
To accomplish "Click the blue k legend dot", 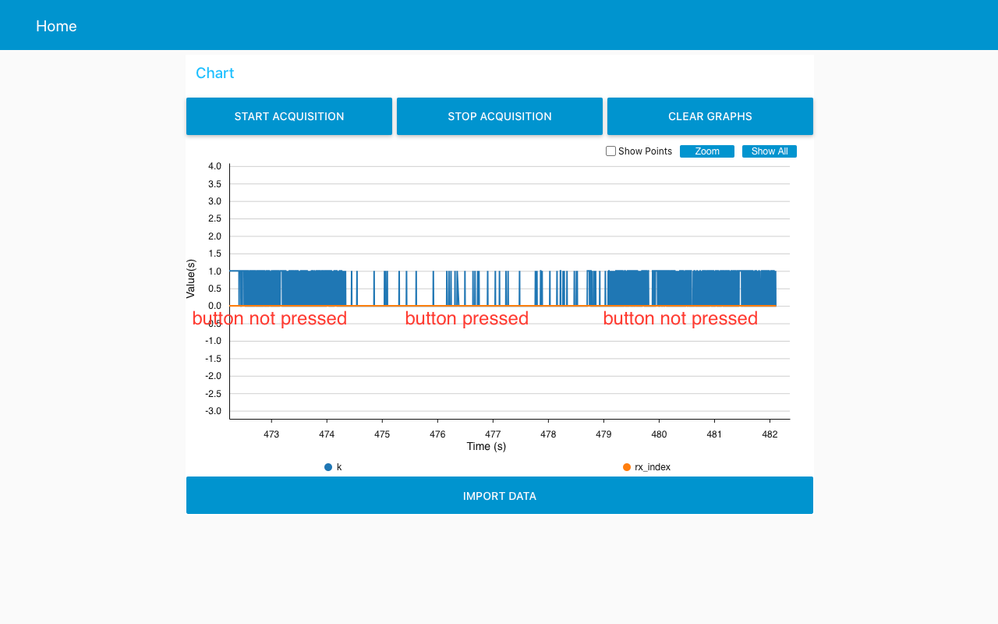I will pyautogui.click(x=328, y=467).
